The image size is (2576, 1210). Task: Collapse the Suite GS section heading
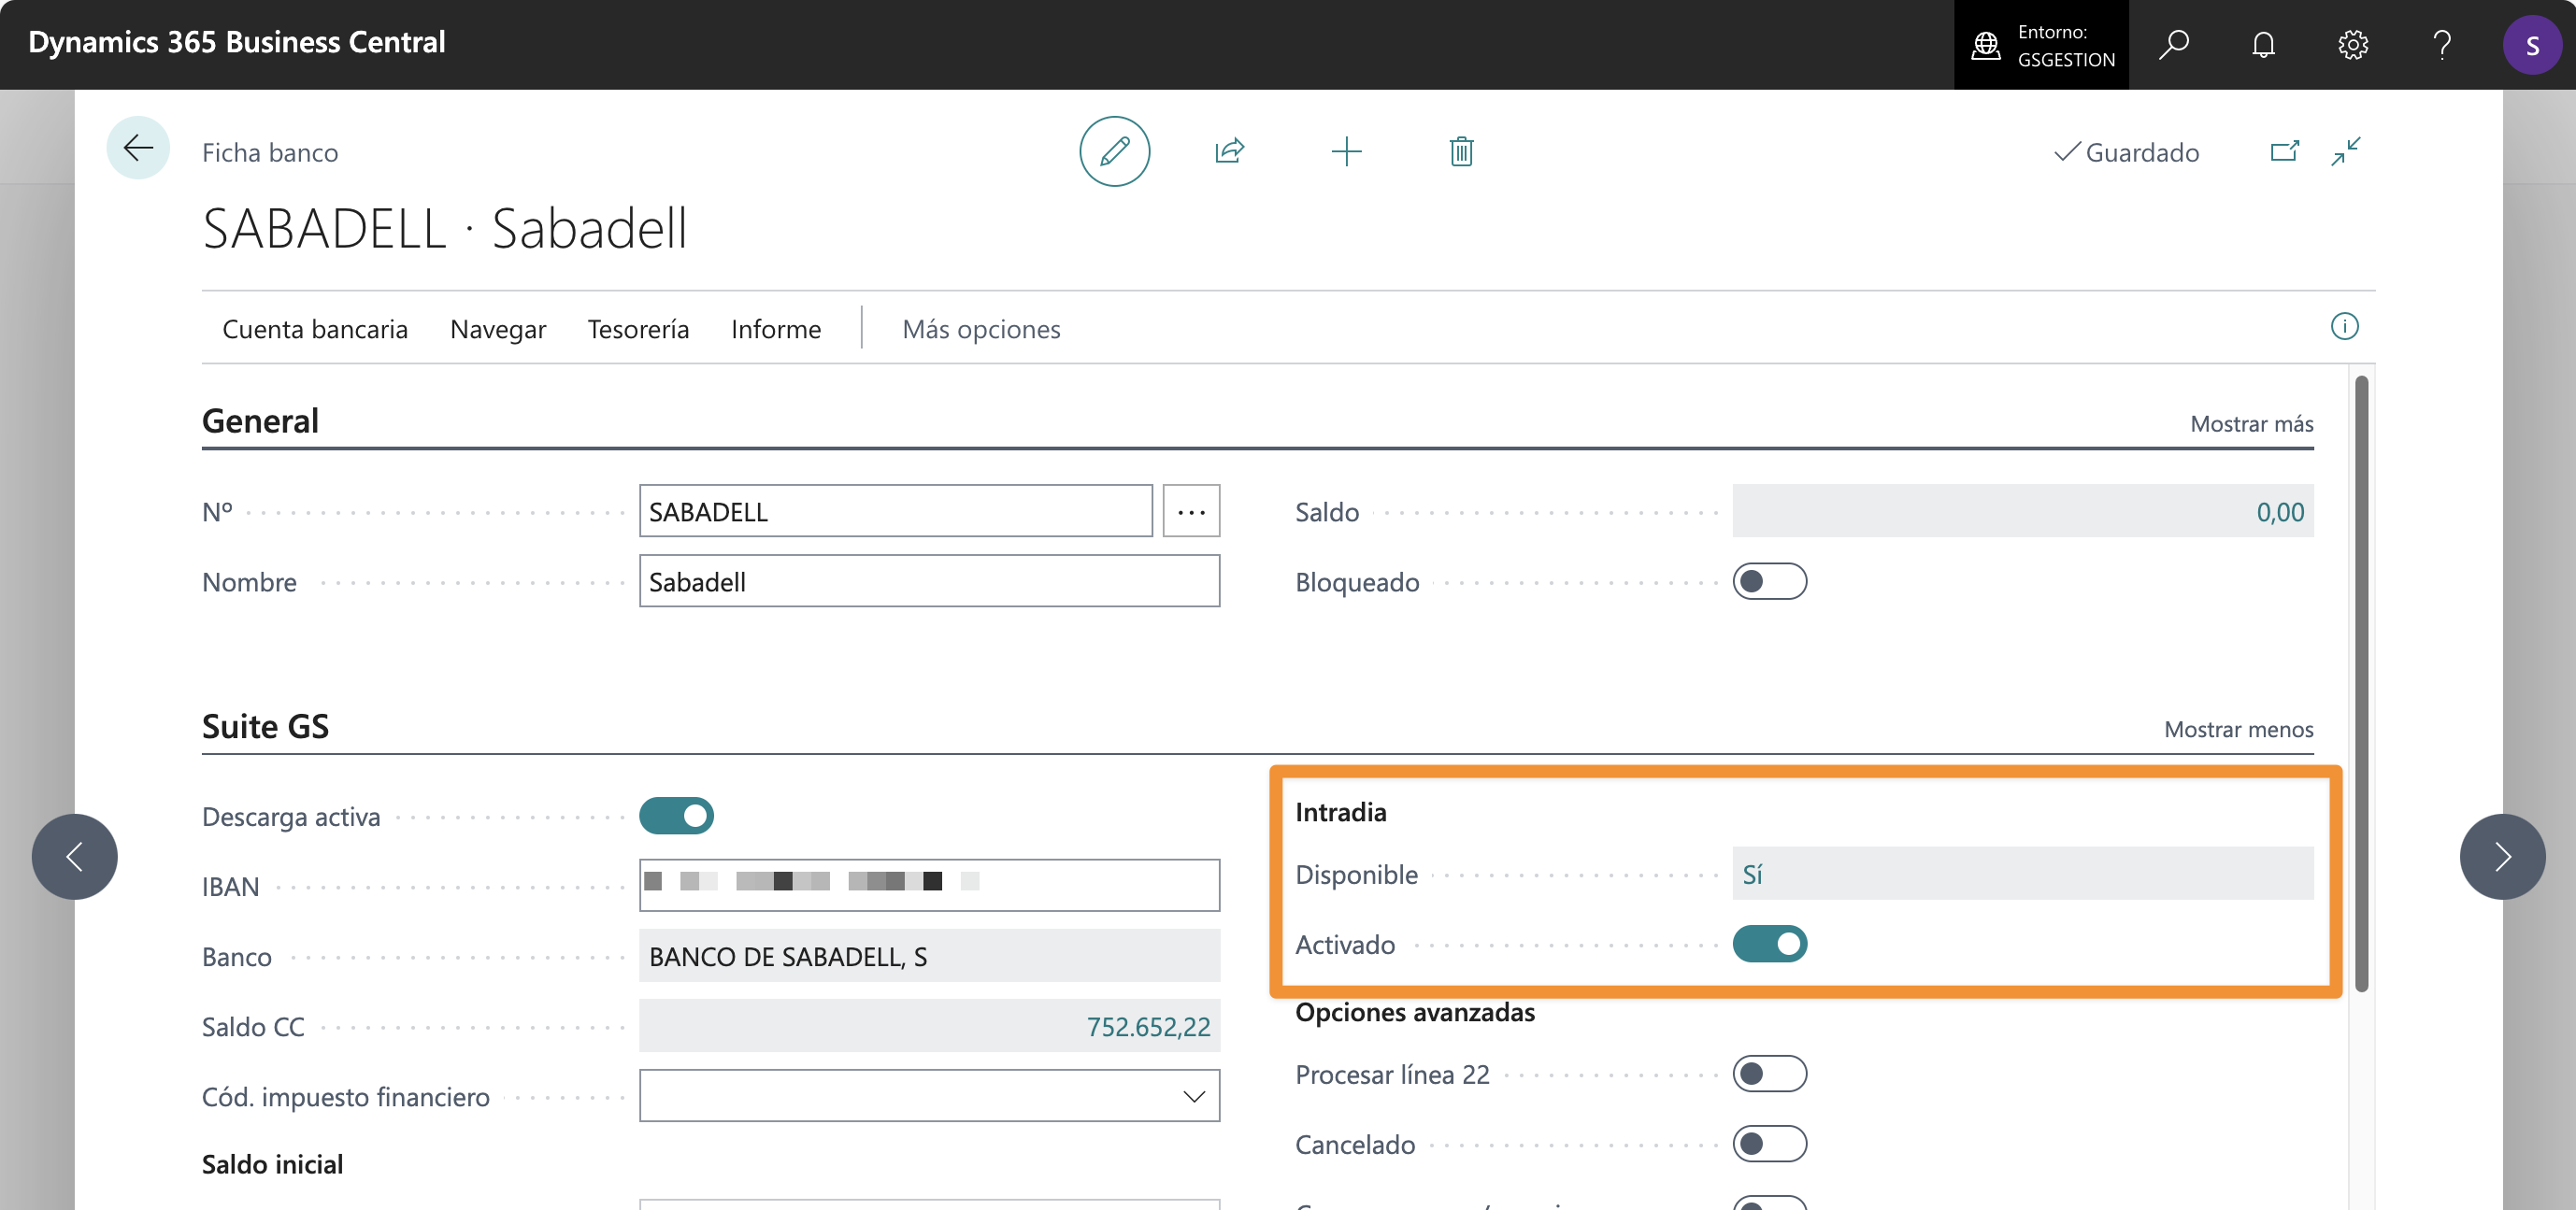coord(265,726)
